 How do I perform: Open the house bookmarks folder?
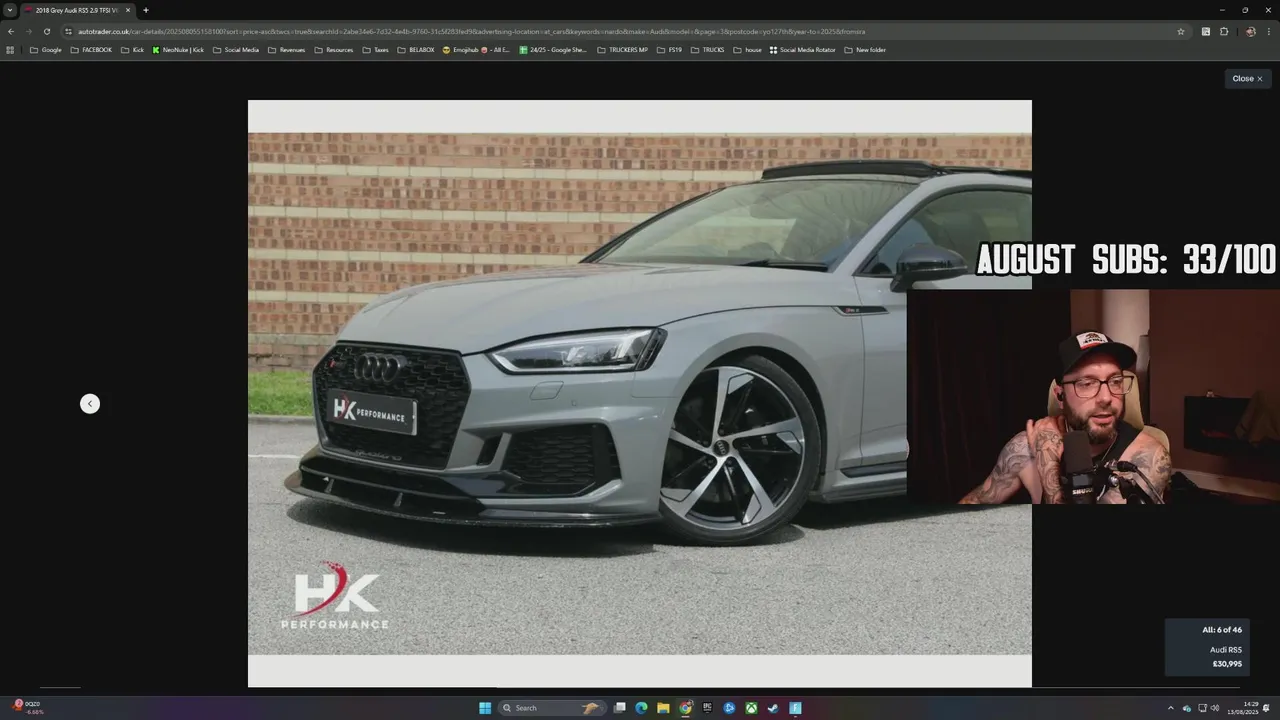(747, 50)
